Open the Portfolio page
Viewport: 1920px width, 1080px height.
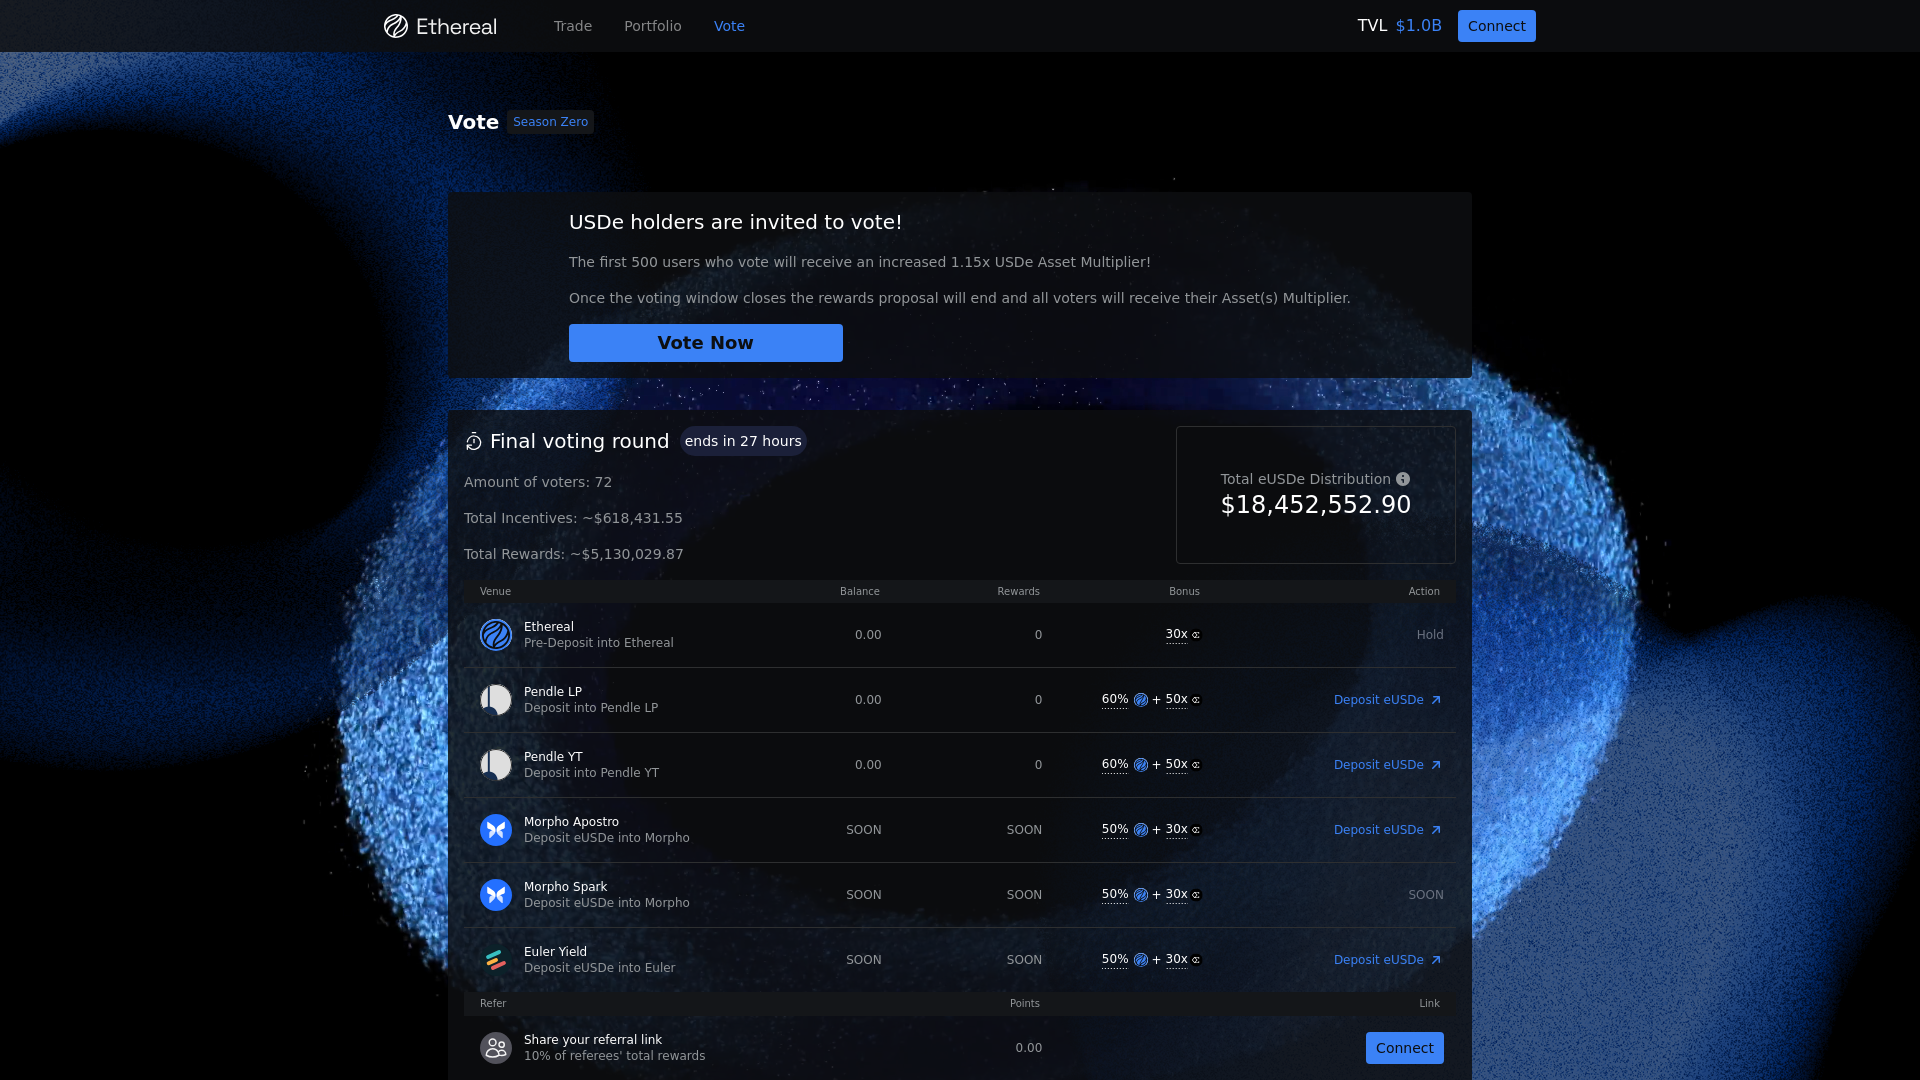coord(653,26)
